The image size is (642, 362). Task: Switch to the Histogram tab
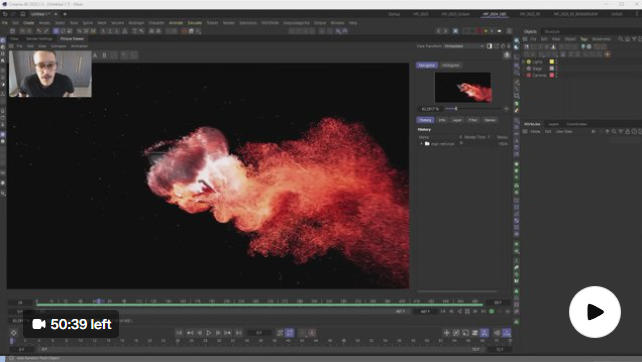(451, 66)
